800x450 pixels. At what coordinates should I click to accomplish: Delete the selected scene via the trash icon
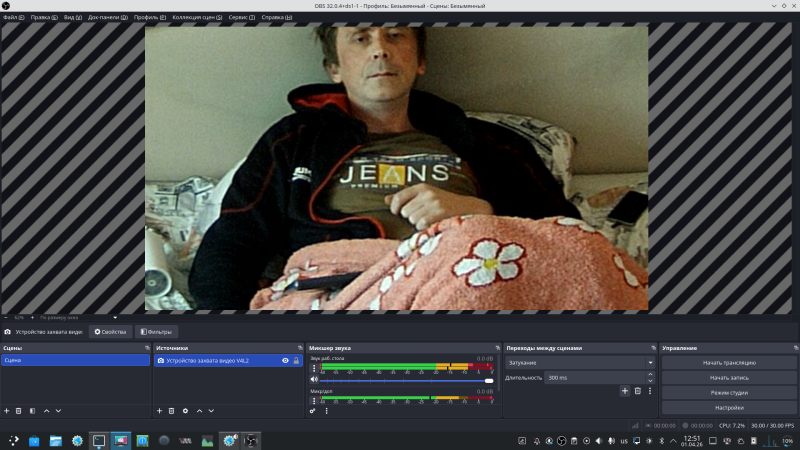[x=19, y=411]
